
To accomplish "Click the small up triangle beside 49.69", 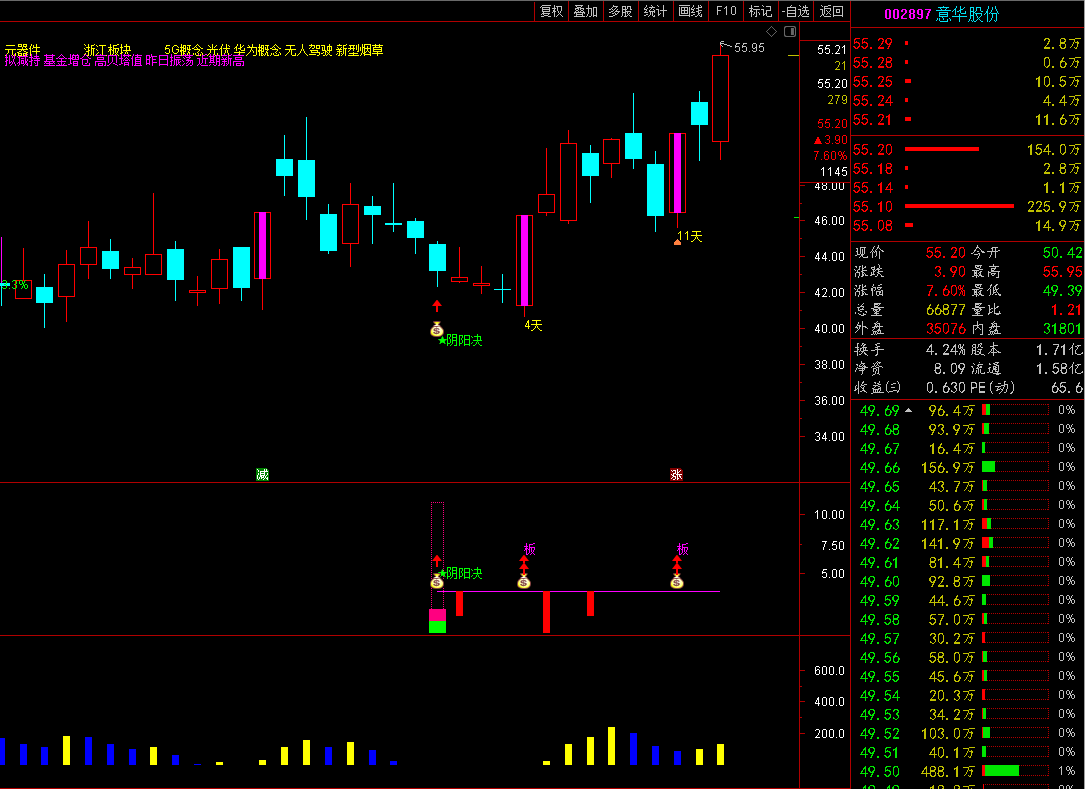I will point(908,411).
